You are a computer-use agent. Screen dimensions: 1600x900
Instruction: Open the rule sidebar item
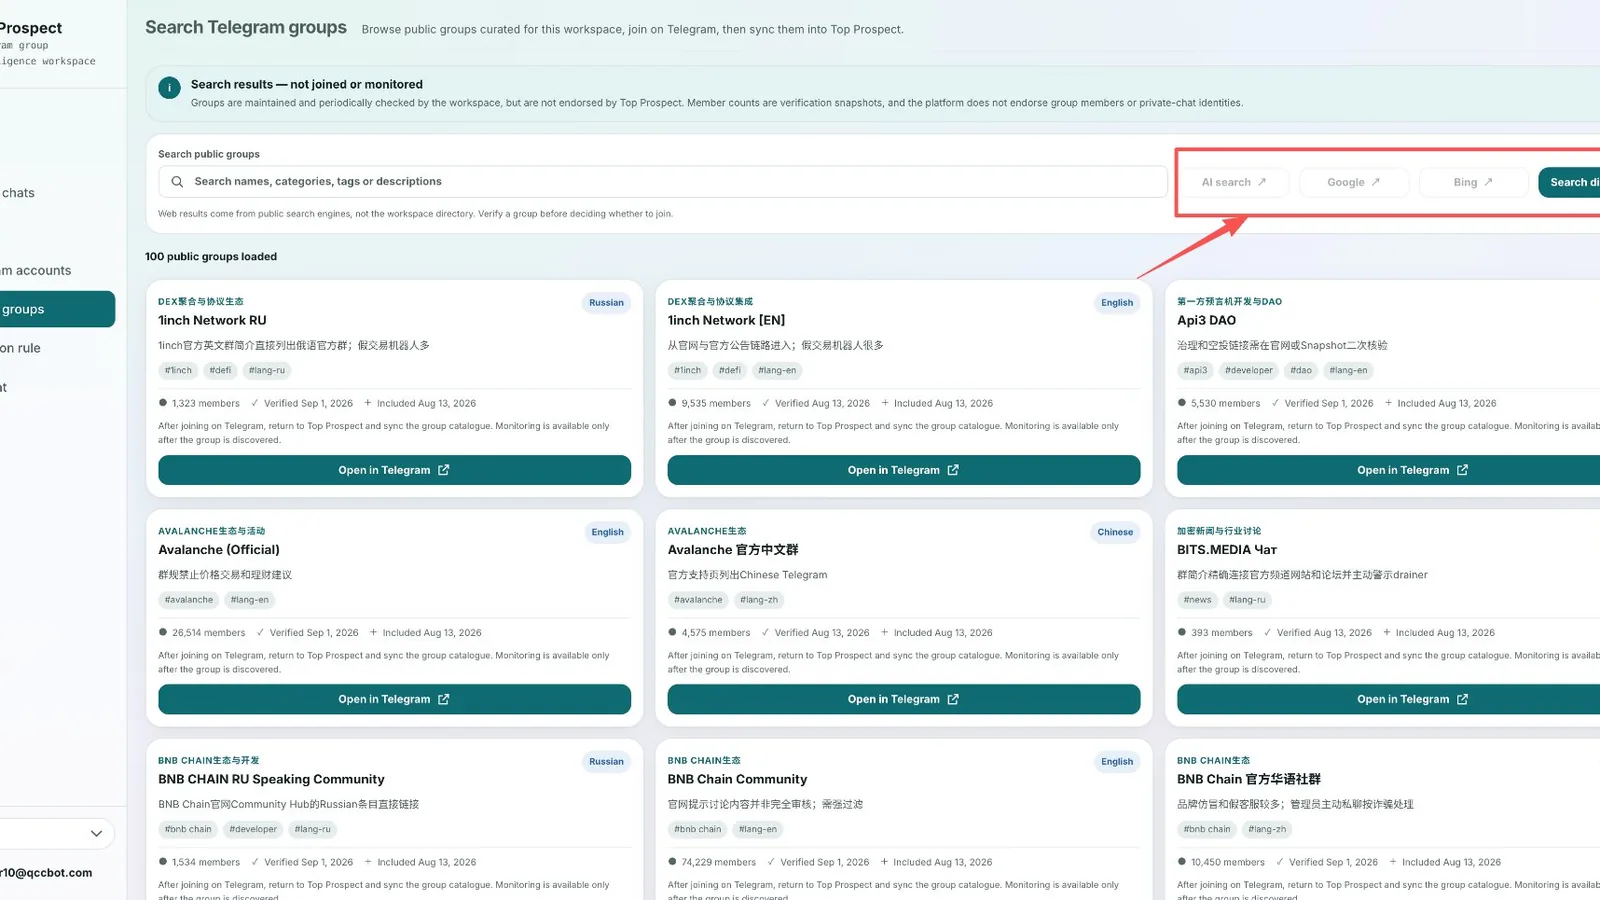coord(20,348)
